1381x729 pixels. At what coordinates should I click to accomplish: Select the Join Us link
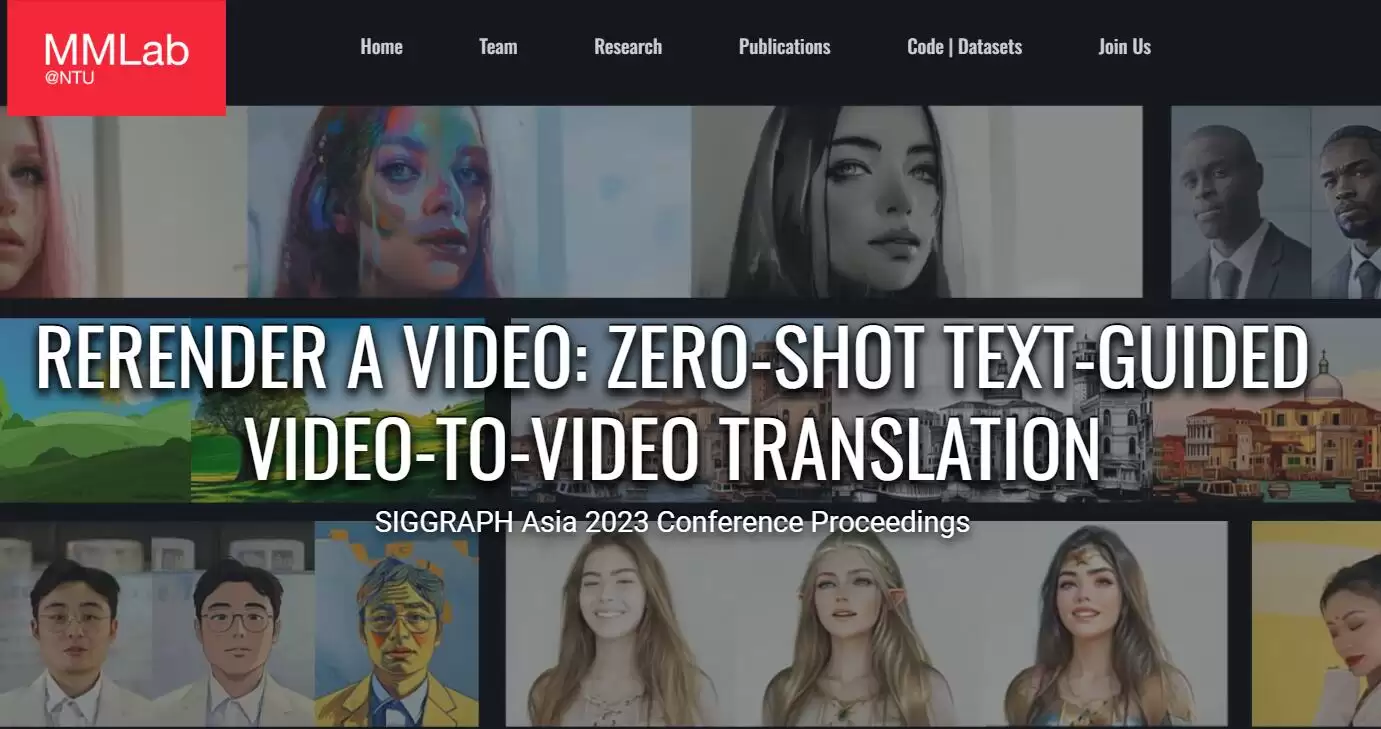tap(1125, 47)
